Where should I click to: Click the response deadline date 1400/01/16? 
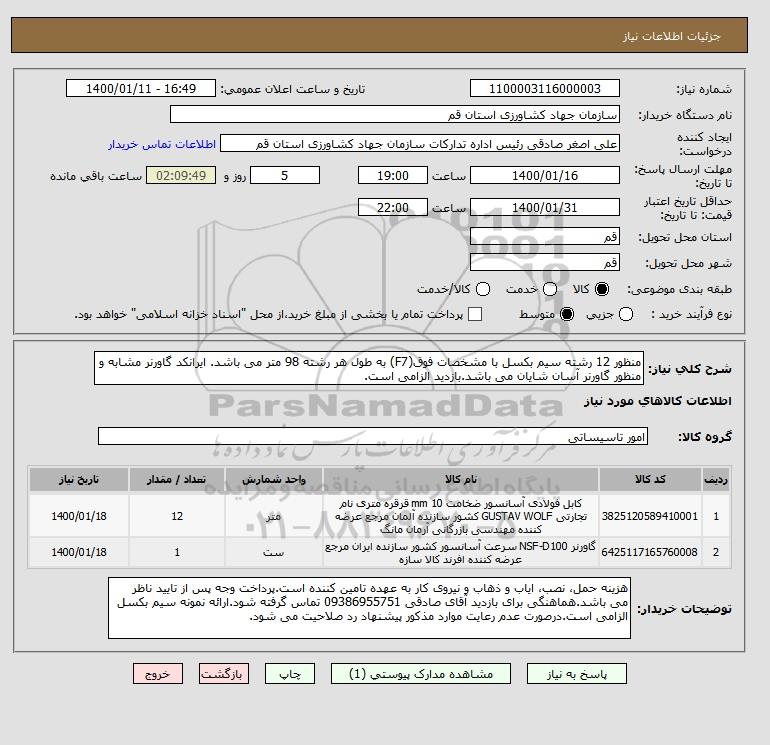coord(545,175)
